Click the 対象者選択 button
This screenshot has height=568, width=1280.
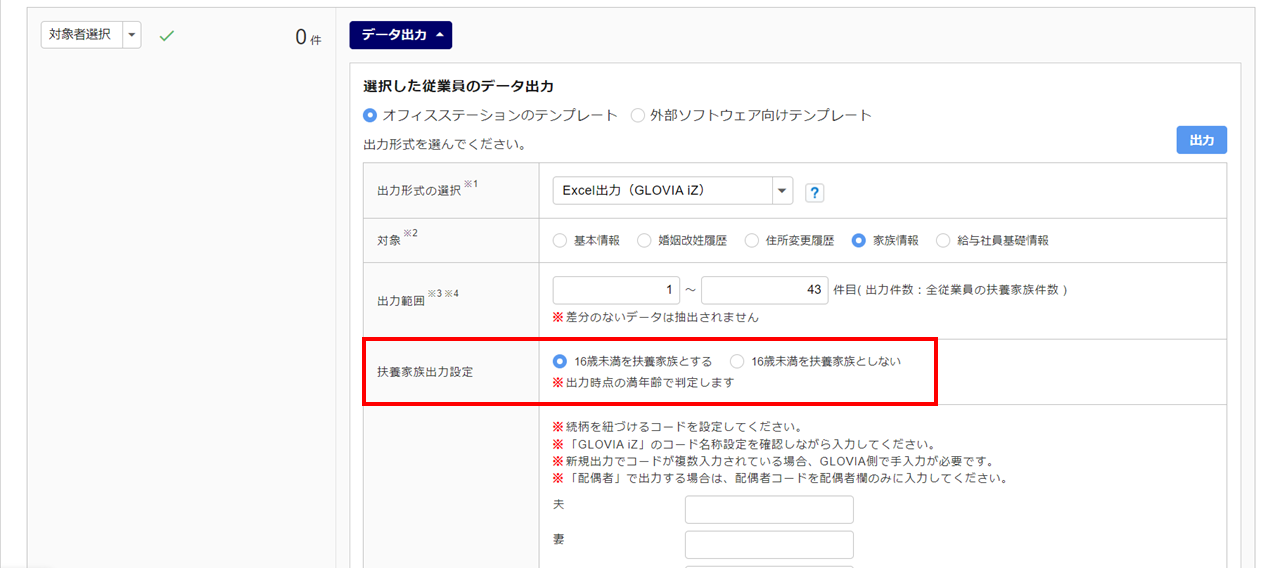point(81,35)
